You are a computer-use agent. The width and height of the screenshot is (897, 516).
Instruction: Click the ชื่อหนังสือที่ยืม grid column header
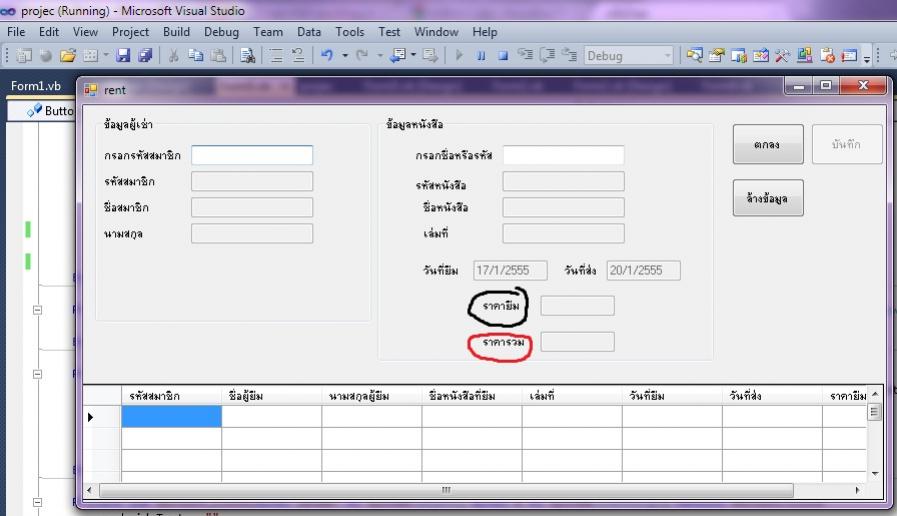click(472, 395)
